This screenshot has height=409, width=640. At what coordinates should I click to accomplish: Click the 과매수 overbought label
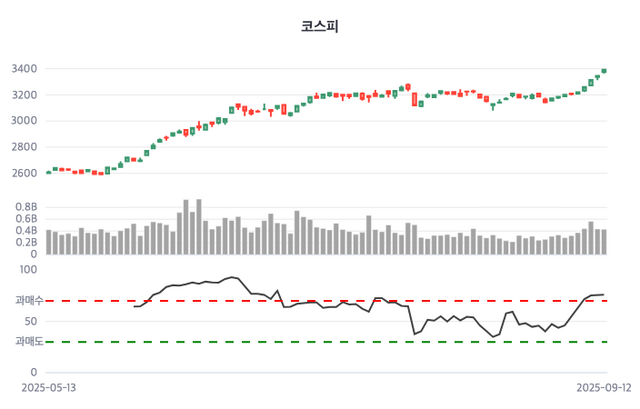(27, 300)
